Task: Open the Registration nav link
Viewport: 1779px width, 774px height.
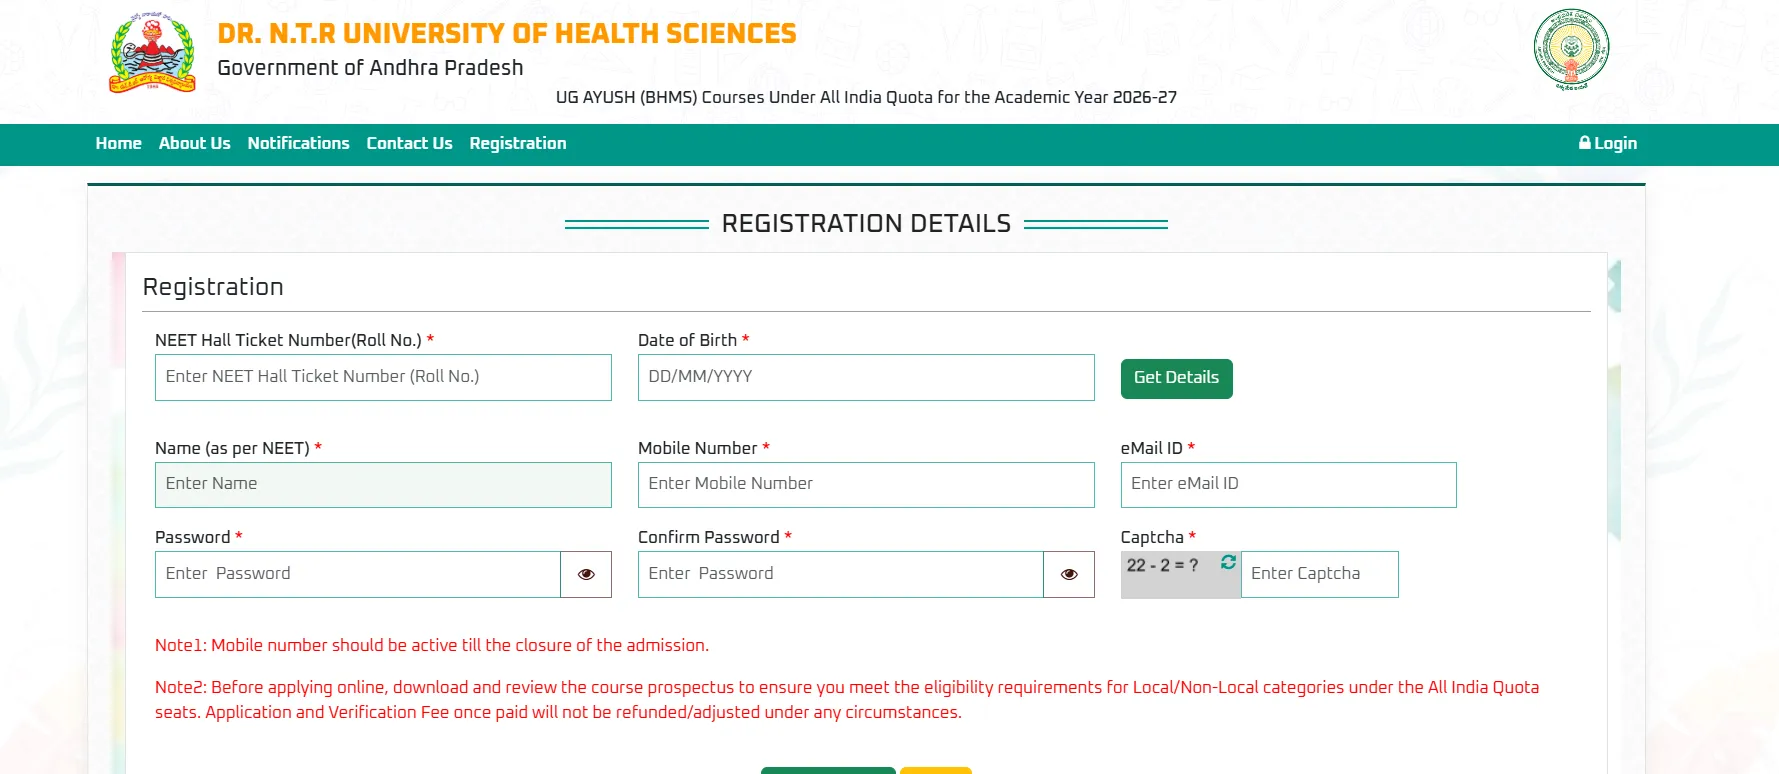Action: point(517,143)
